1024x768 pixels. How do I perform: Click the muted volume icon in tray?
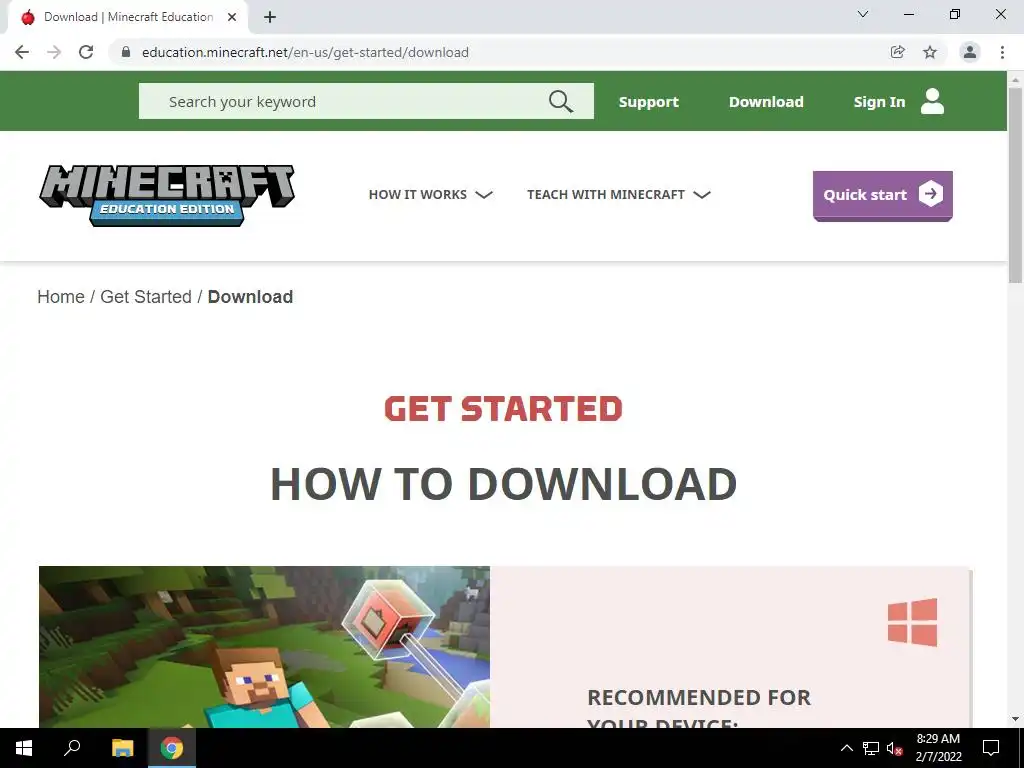tap(895, 748)
